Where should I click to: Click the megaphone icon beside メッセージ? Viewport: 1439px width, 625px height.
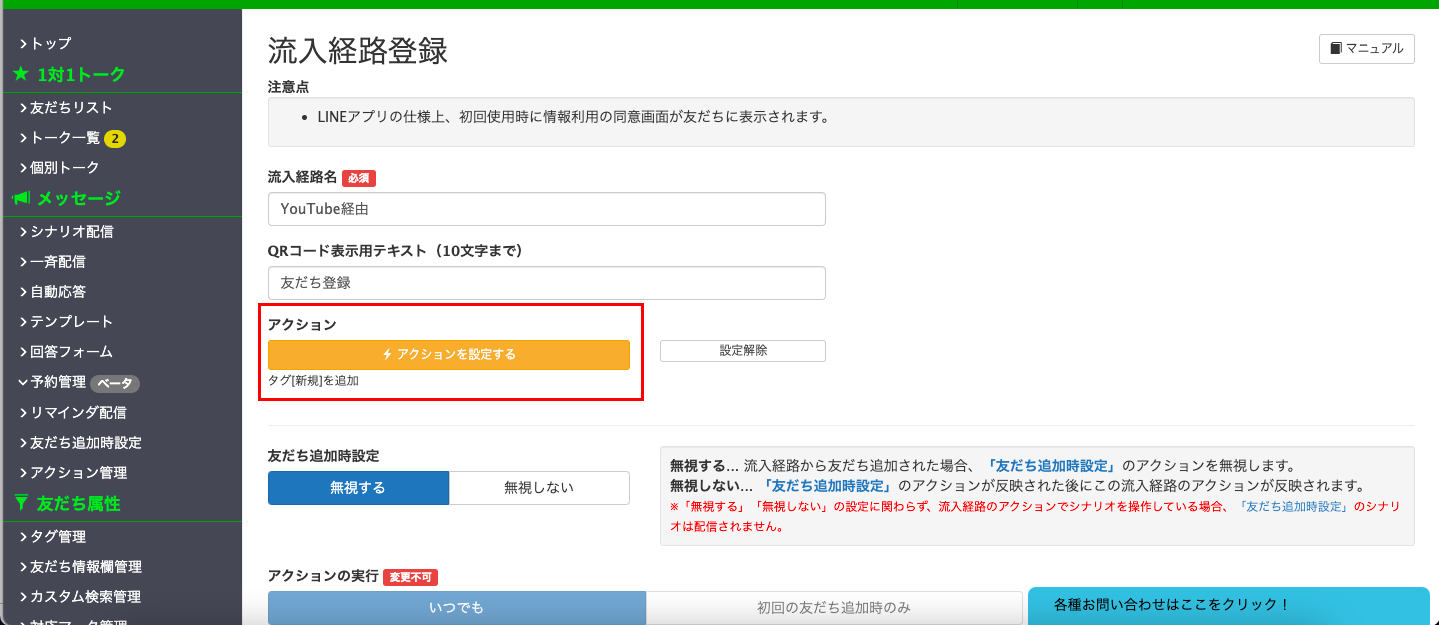[21, 199]
